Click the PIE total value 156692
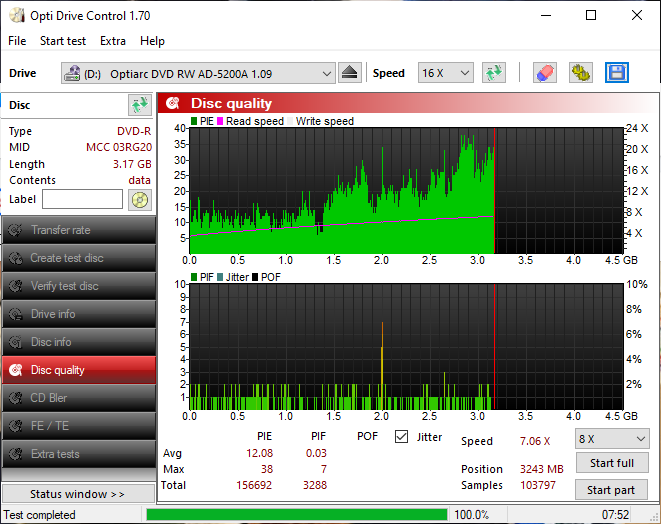 pos(254,485)
